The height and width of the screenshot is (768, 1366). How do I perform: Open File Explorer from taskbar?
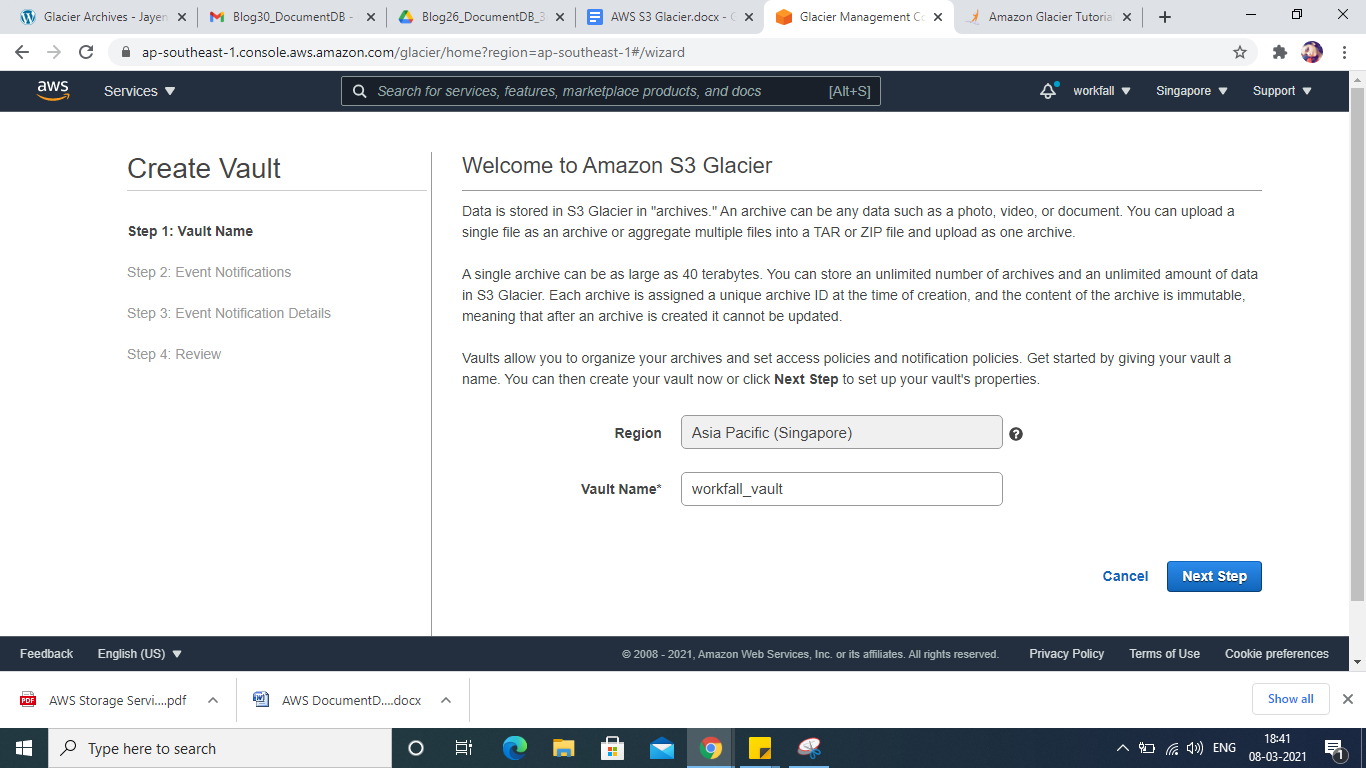coord(563,748)
